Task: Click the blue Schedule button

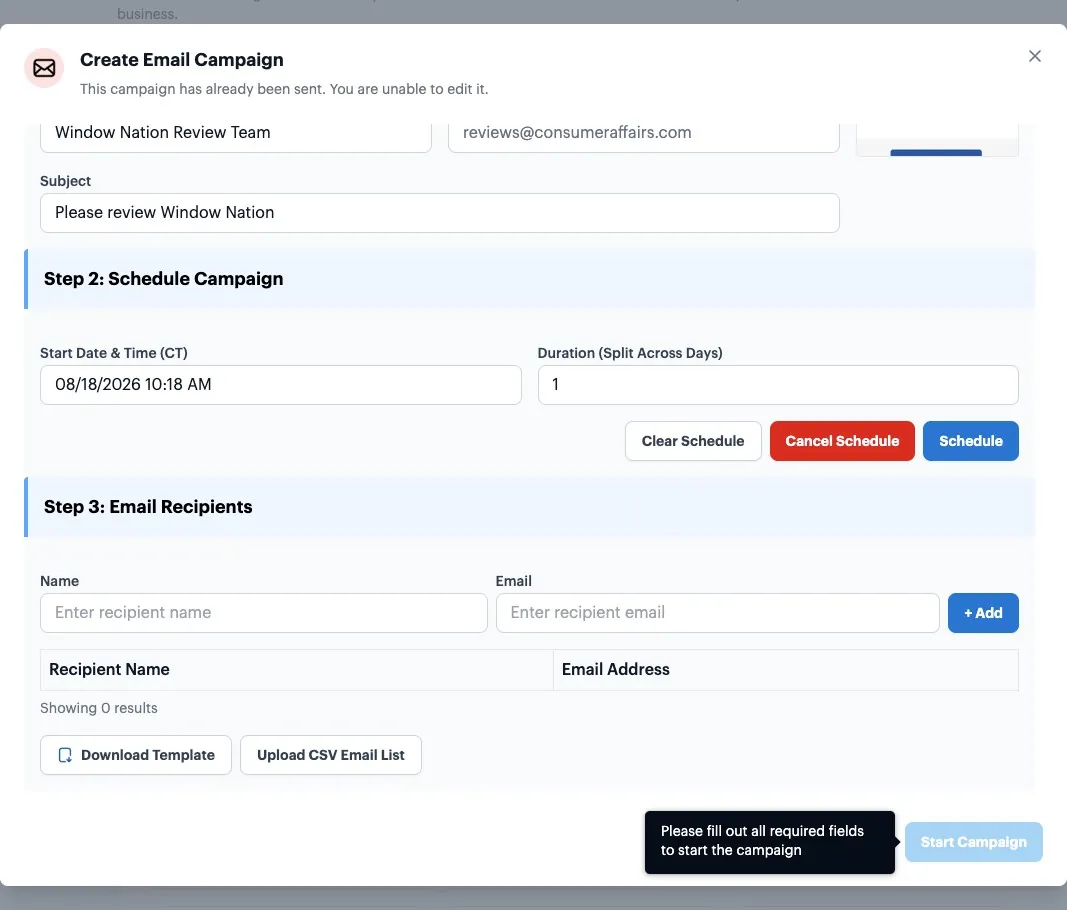Action: (x=970, y=441)
